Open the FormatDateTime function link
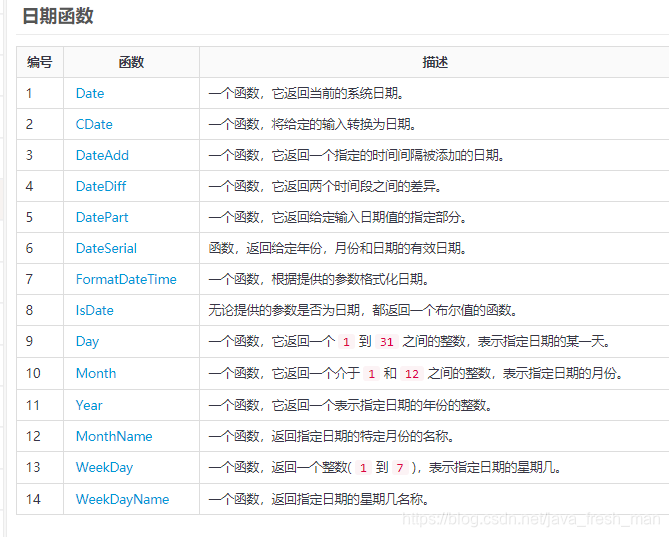 126,279
